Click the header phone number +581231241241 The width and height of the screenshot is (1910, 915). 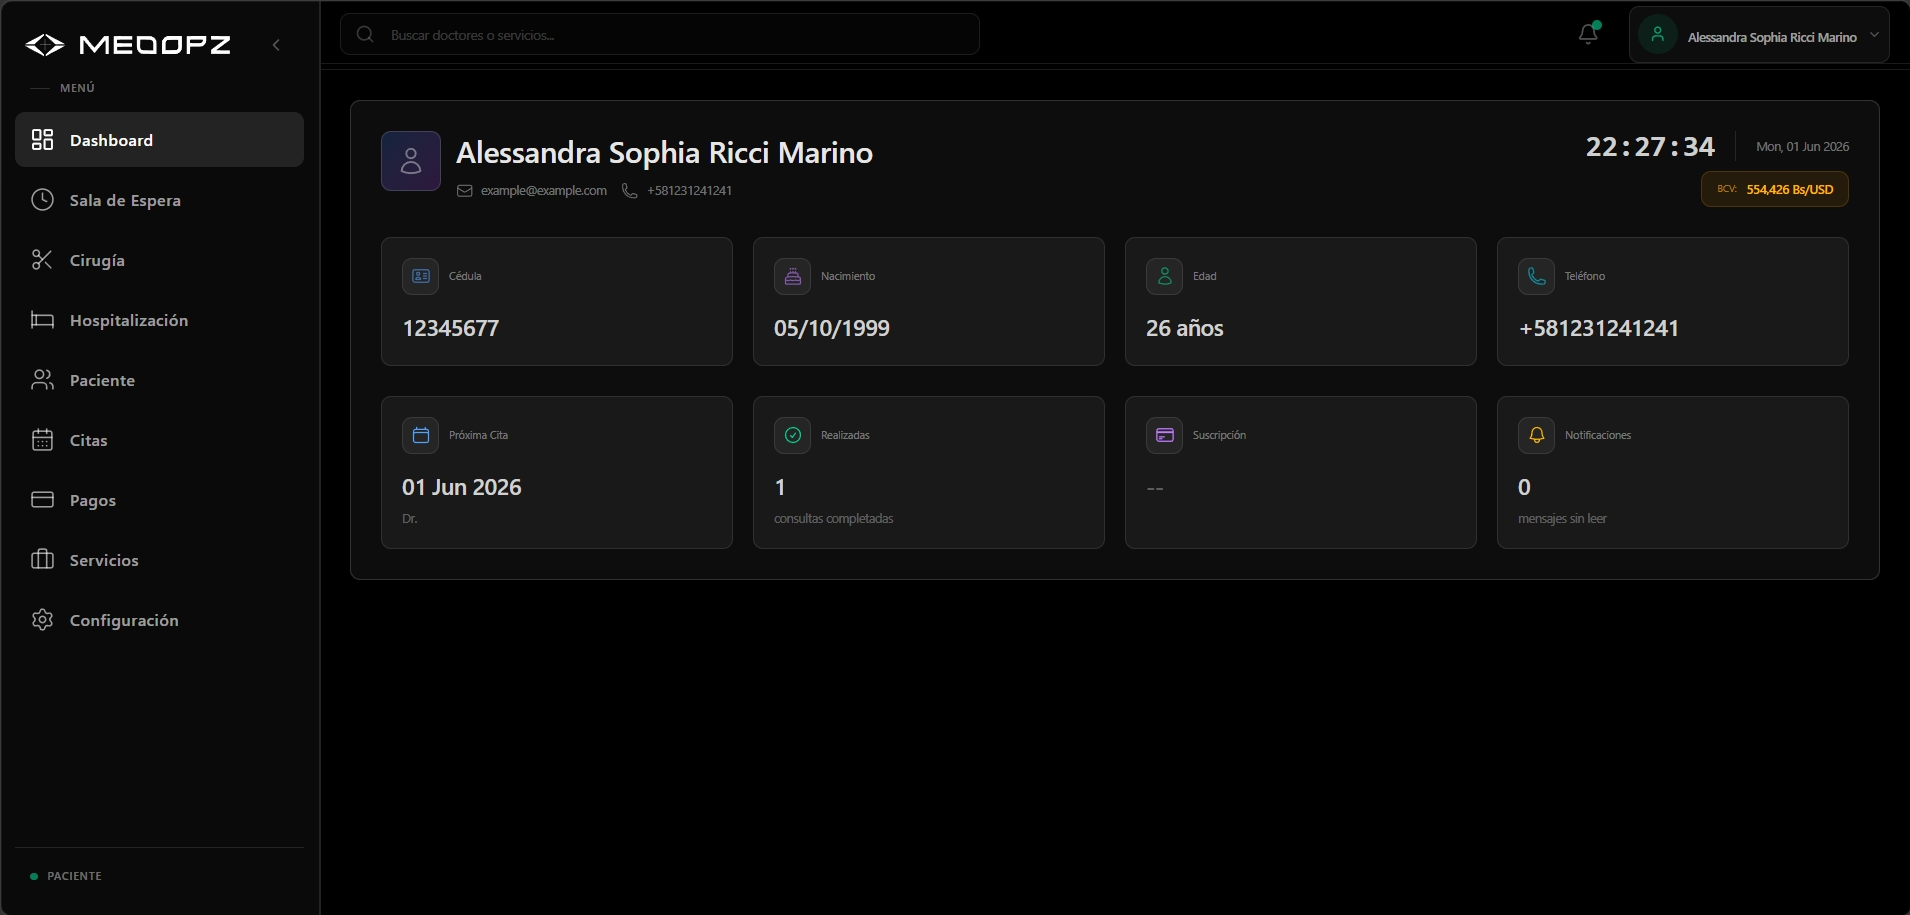tap(689, 191)
